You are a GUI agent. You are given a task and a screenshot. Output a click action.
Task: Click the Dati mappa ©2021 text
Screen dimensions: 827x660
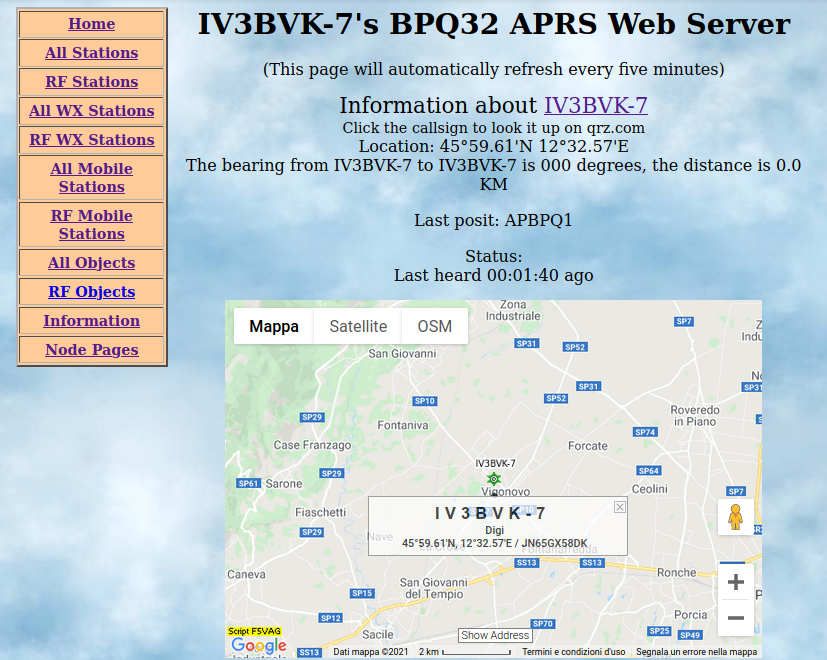371,652
